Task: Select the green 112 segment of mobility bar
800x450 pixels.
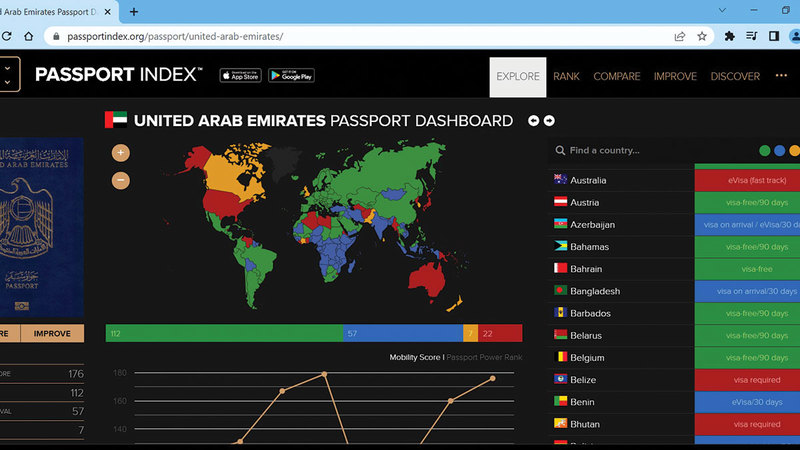Action: 223,333
